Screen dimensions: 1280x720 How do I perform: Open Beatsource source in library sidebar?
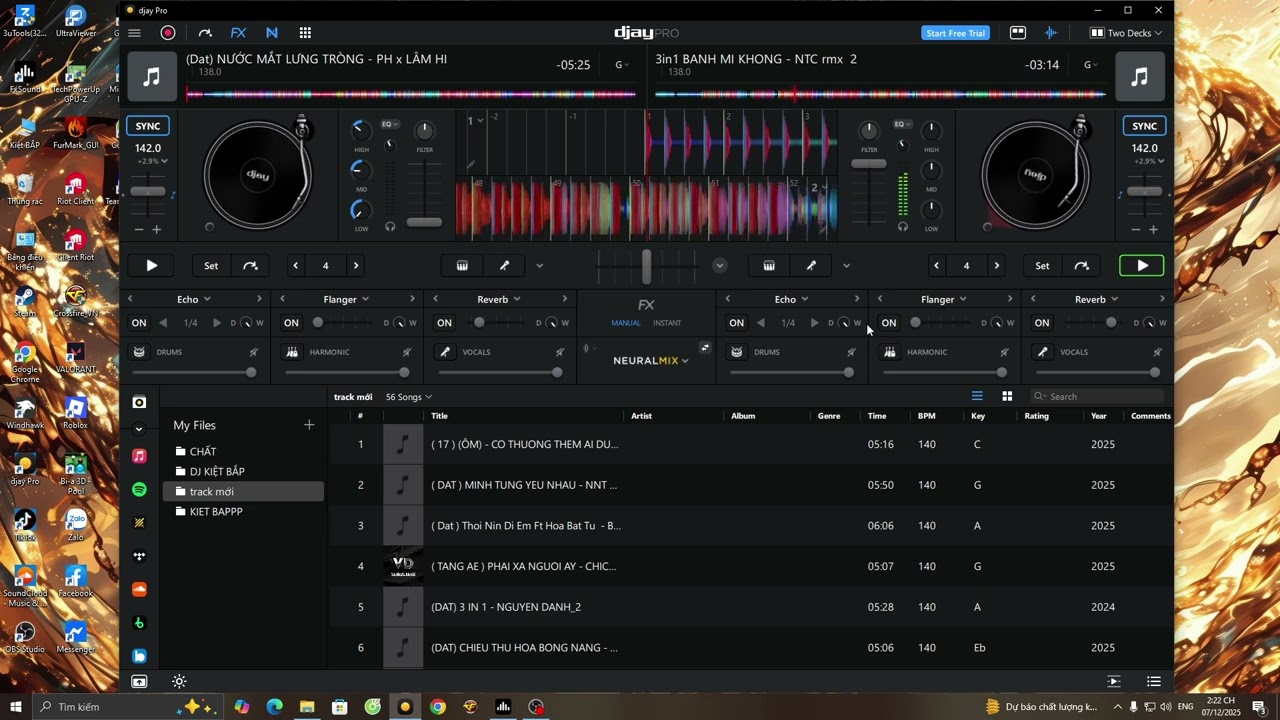coord(139,656)
